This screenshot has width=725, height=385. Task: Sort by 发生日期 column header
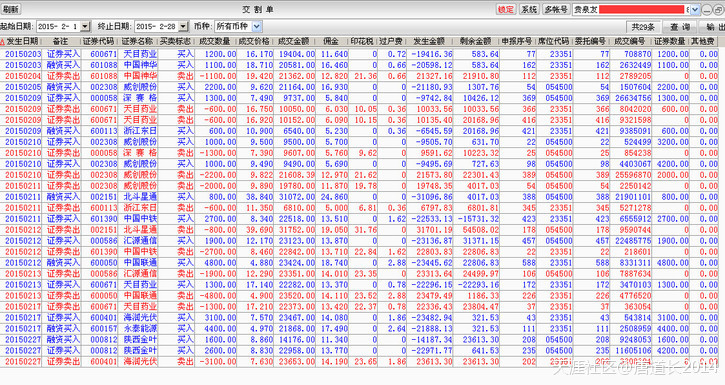(22, 41)
